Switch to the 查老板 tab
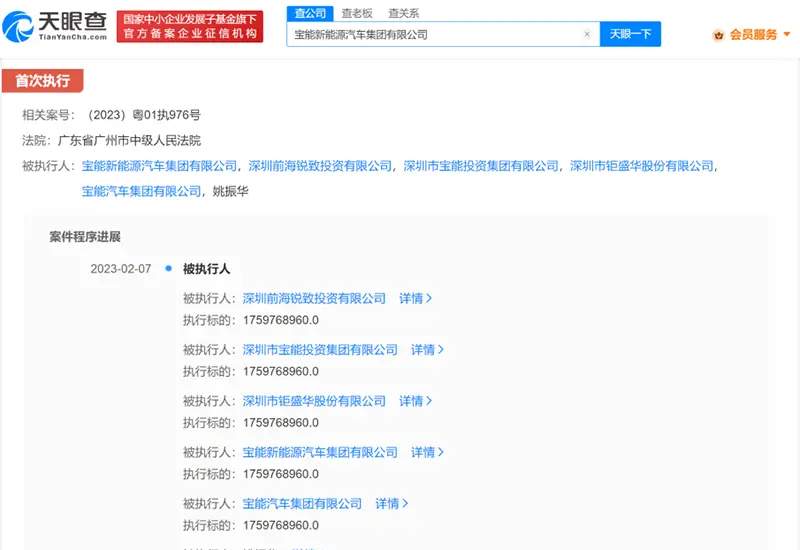This screenshot has height=550, width=800. tap(357, 13)
